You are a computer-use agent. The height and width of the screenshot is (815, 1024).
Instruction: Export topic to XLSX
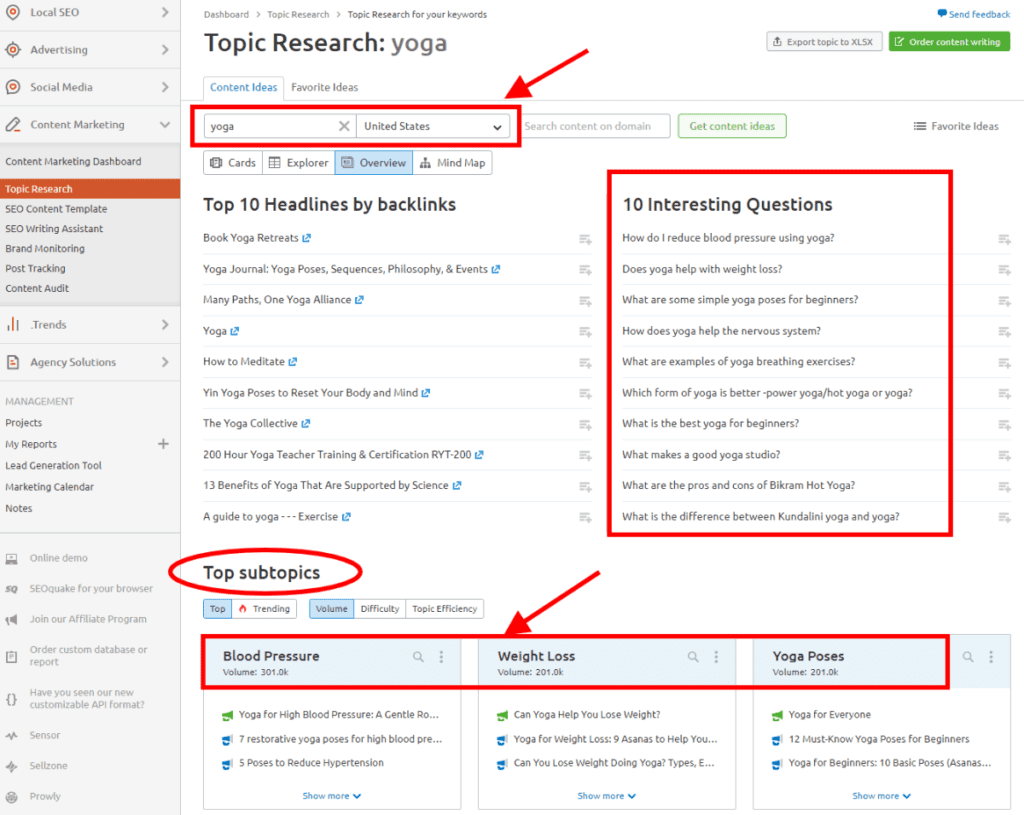click(x=824, y=42)
